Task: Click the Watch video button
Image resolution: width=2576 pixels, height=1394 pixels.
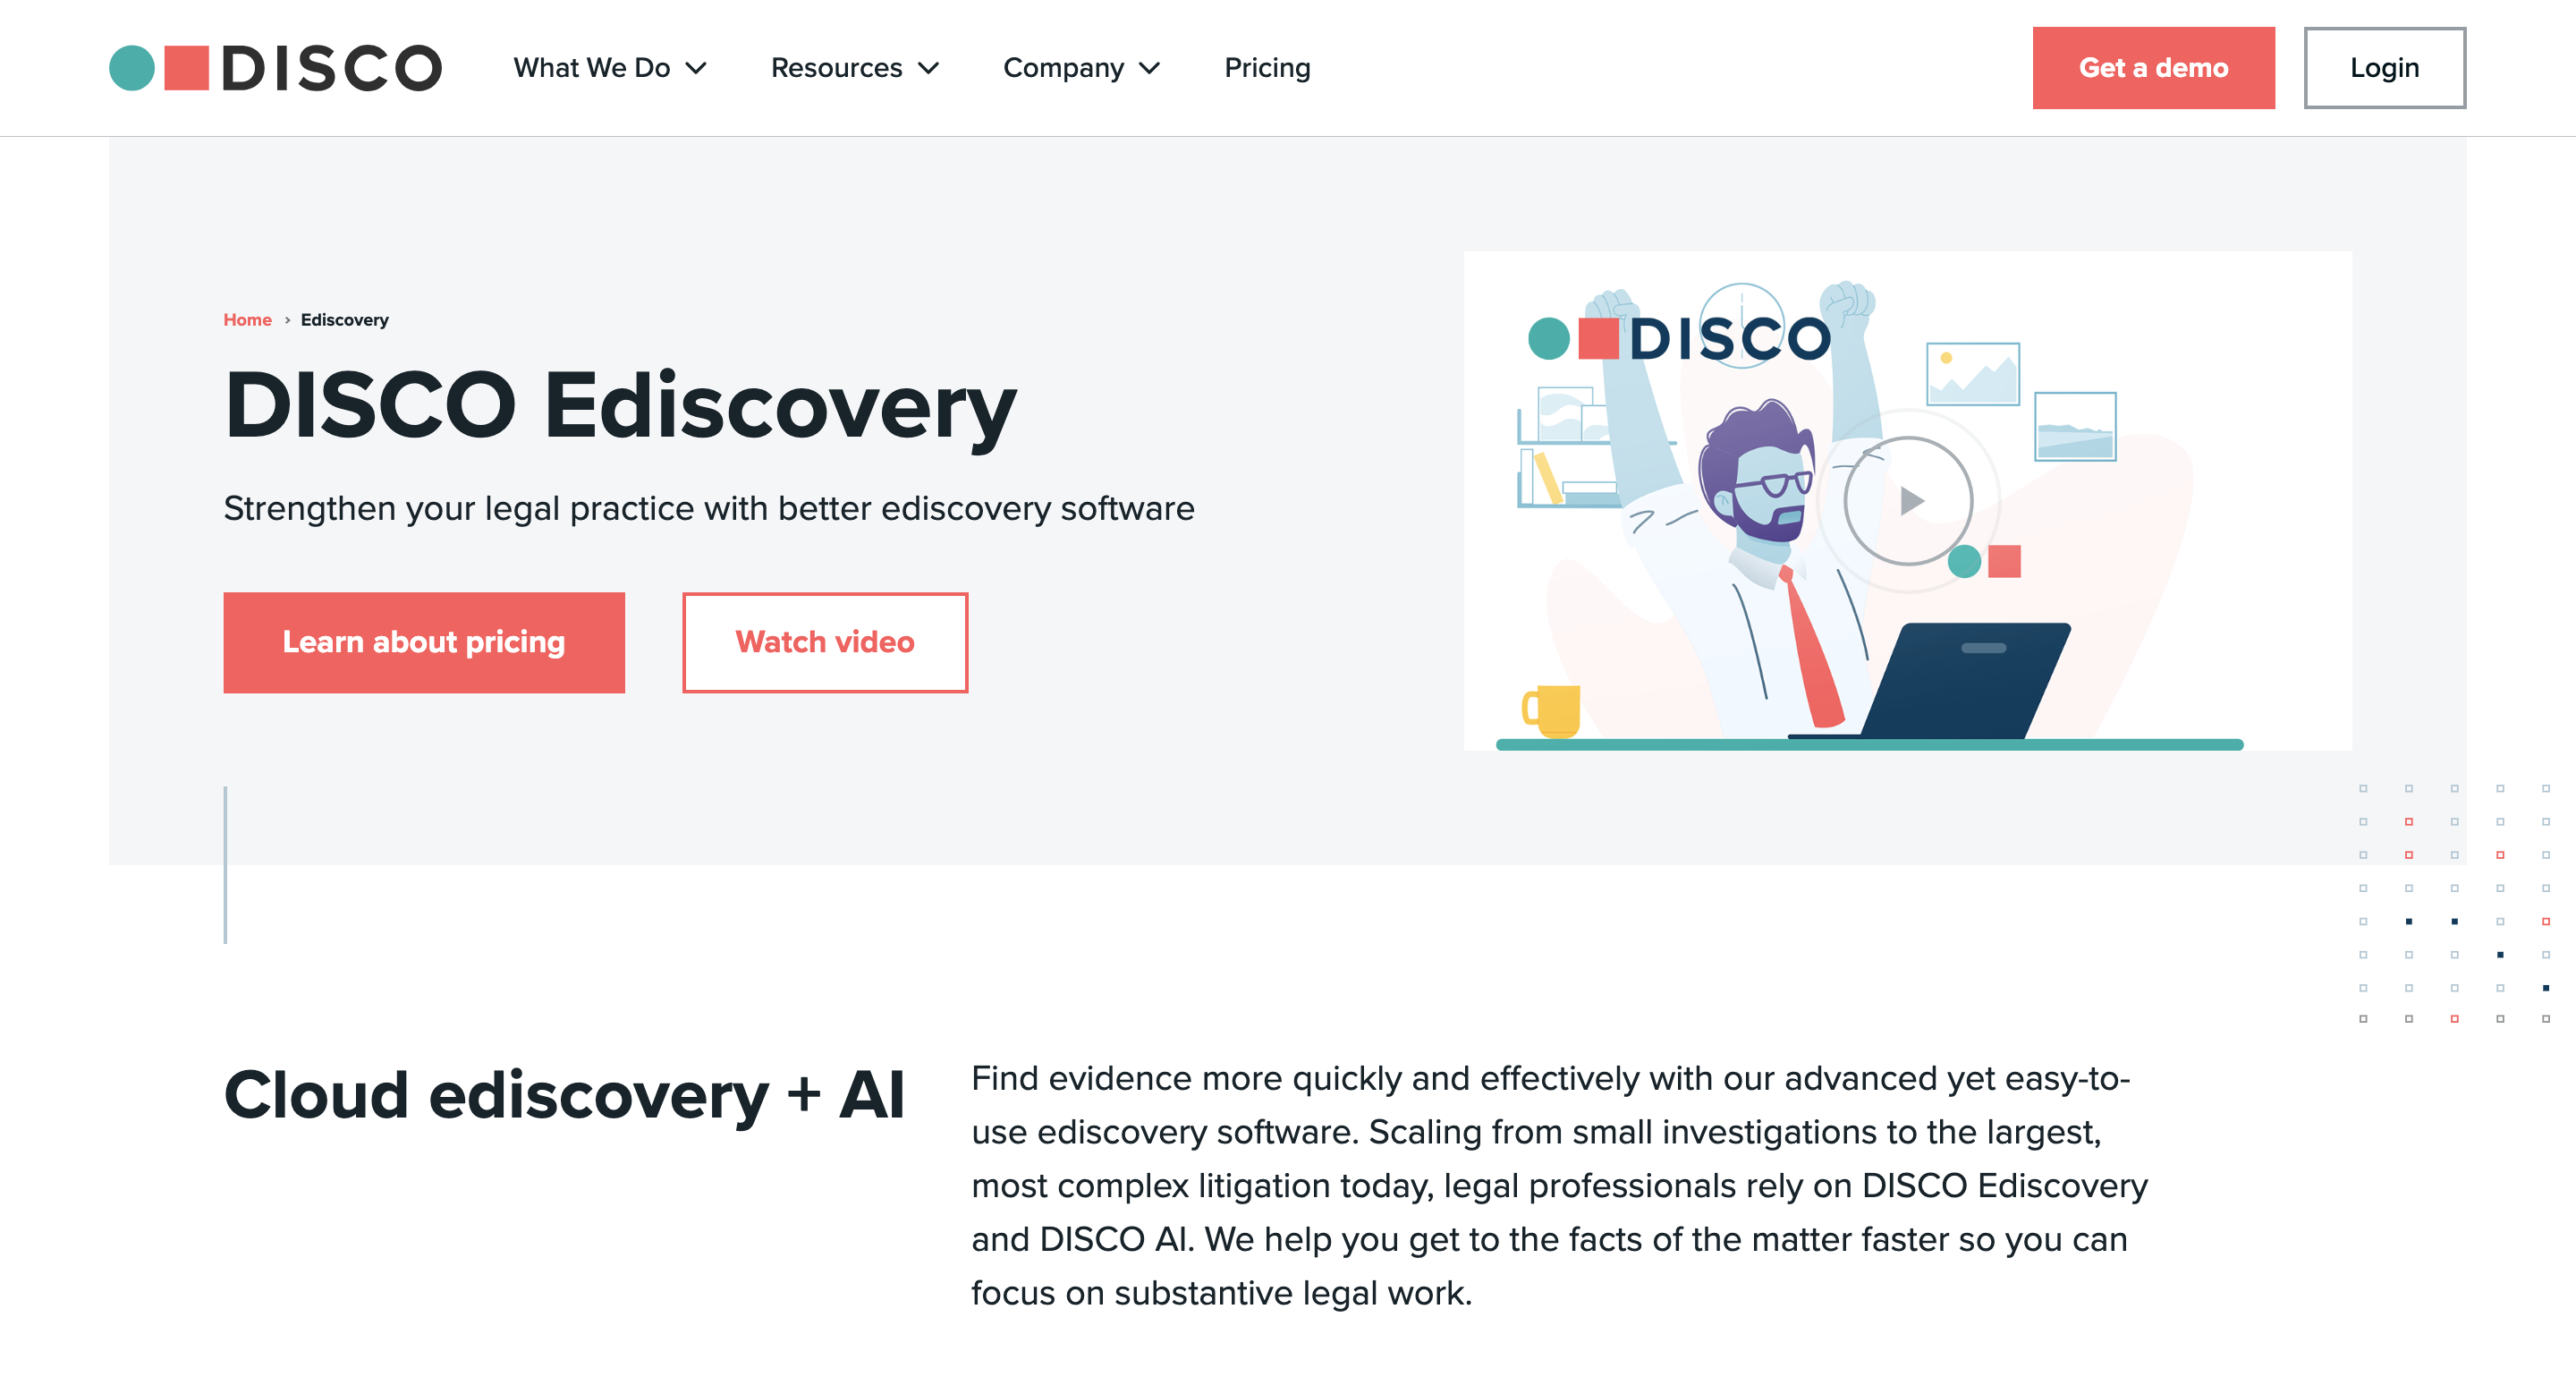Action: click(824, 642)
